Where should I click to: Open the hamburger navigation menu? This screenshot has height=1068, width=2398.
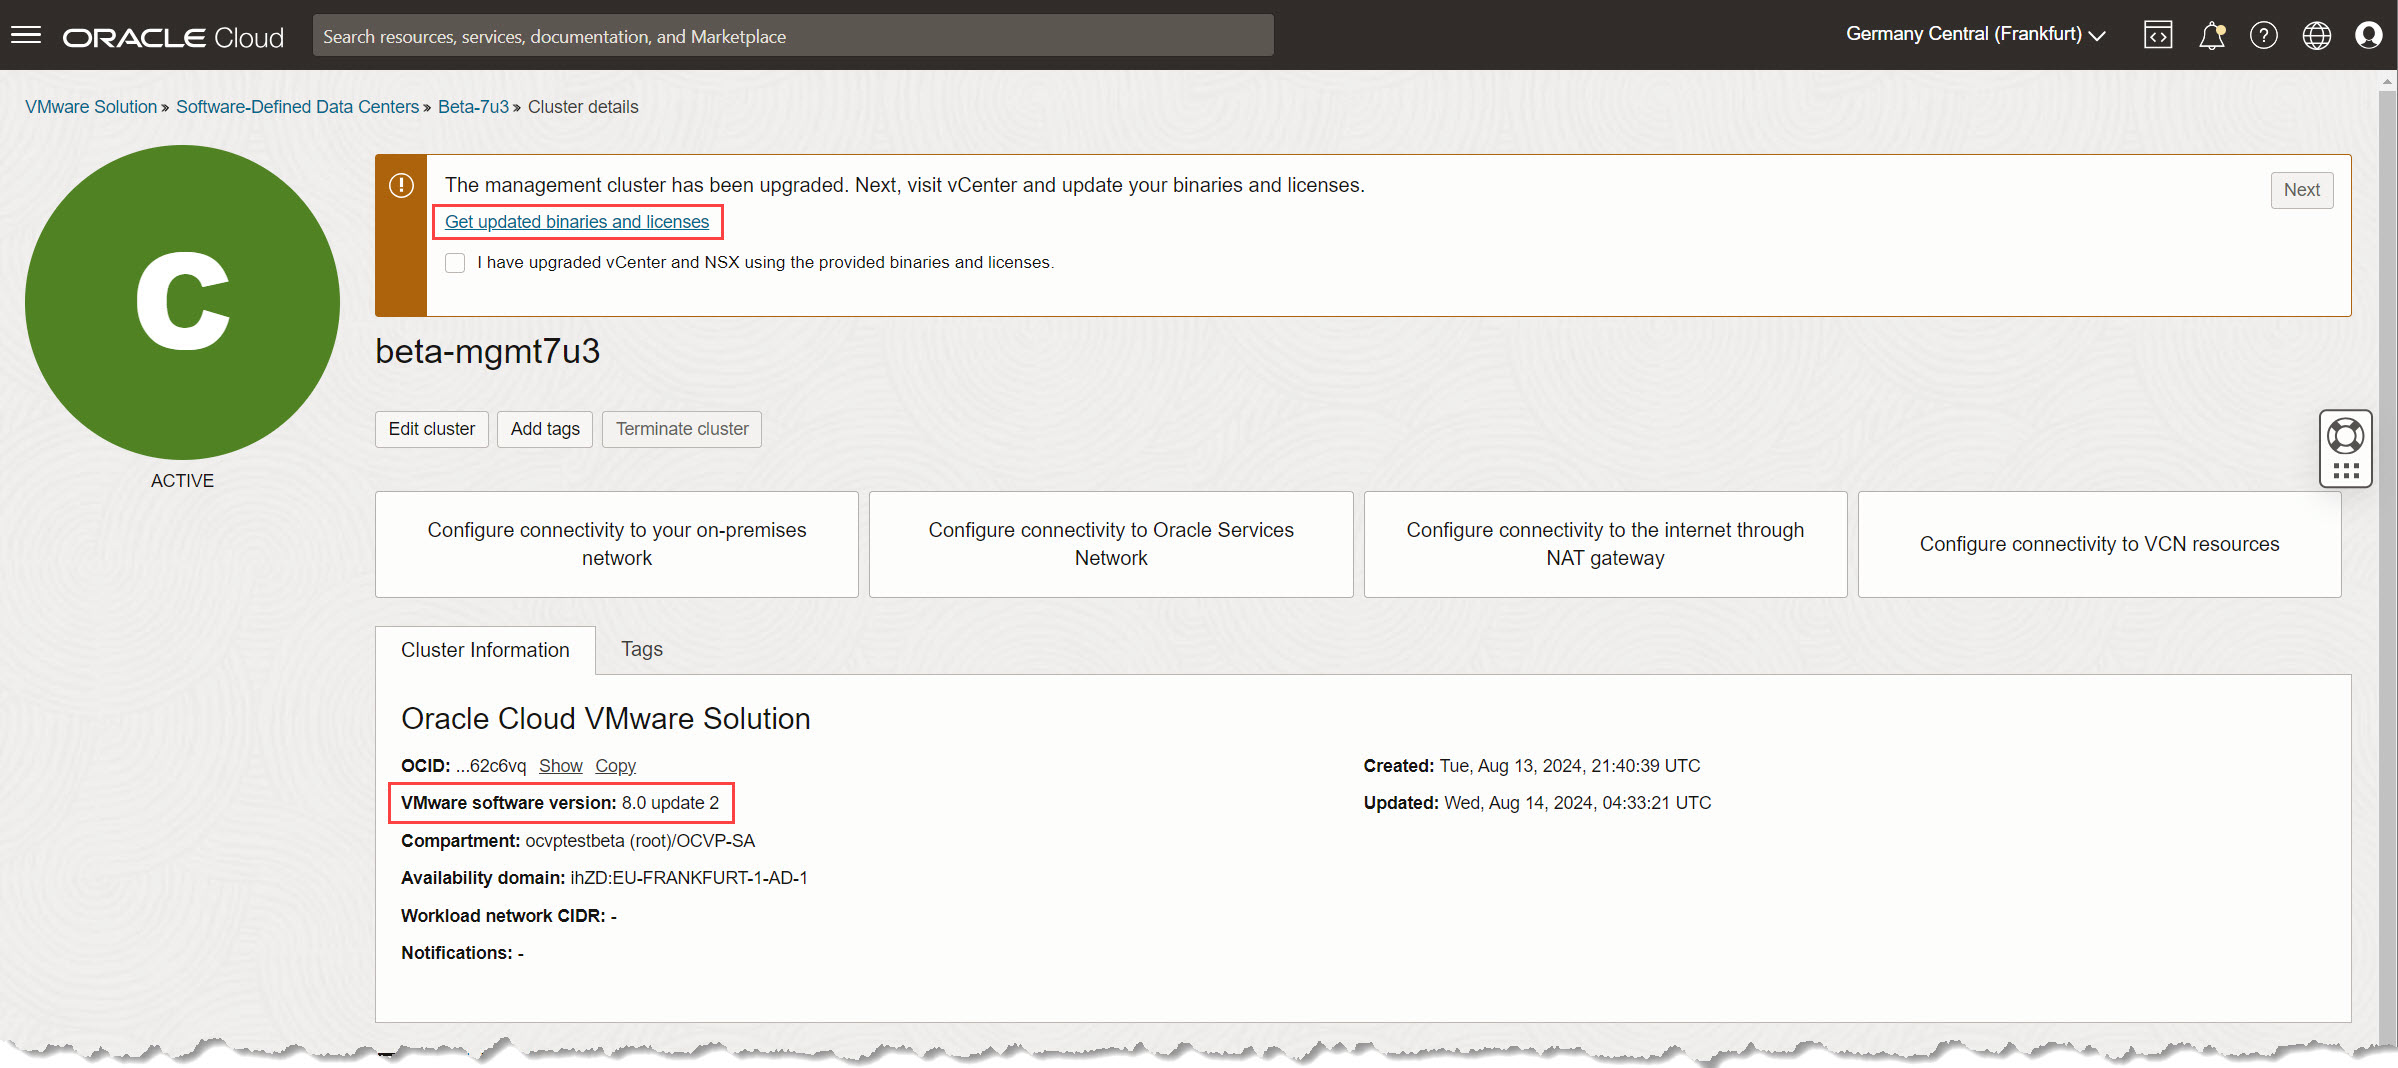coord(26,36)
